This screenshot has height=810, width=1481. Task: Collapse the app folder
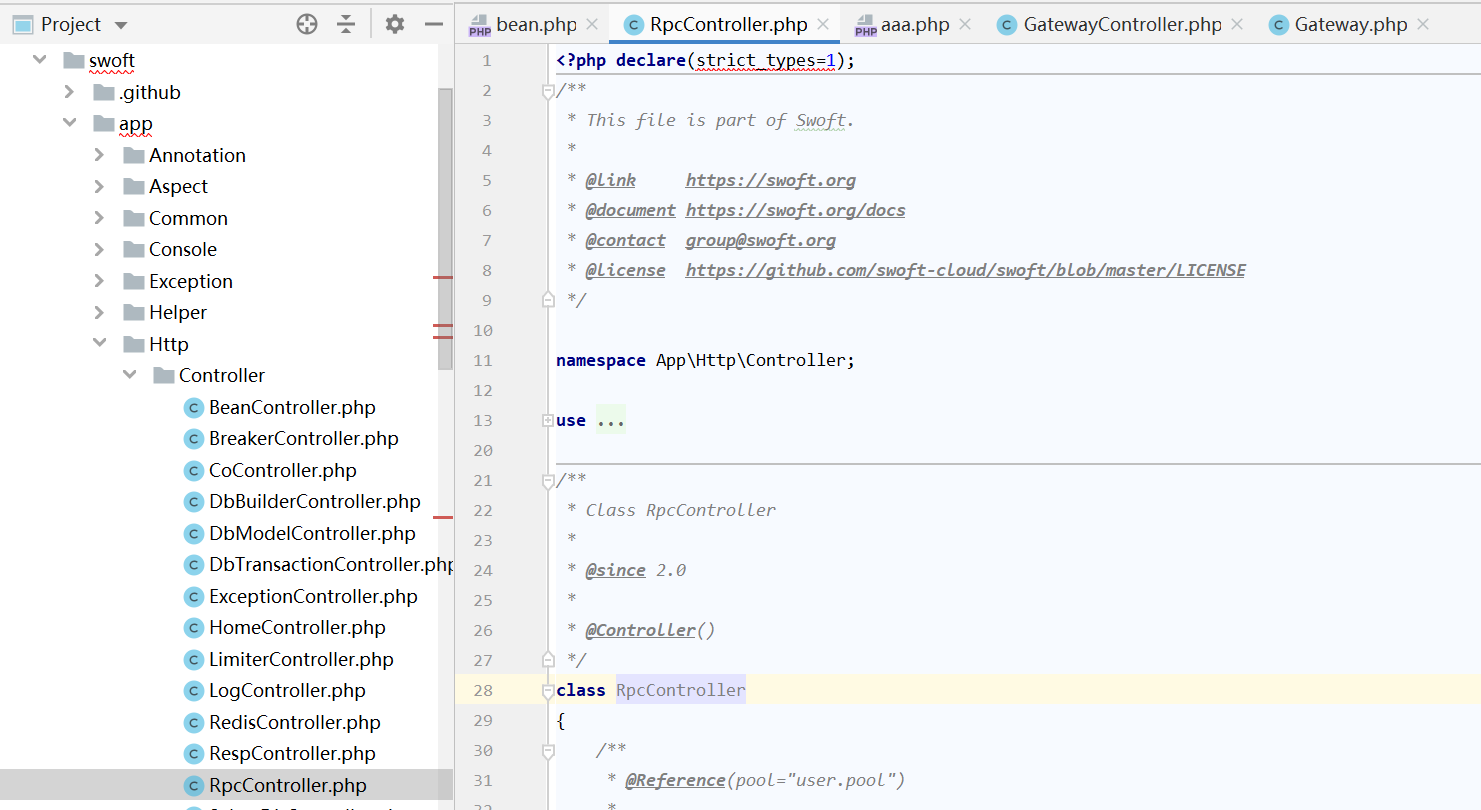point(70,123)
